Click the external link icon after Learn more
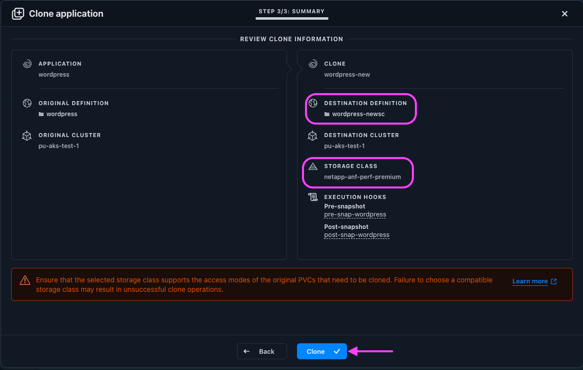The image size is (583, 370). click(554, 281)
